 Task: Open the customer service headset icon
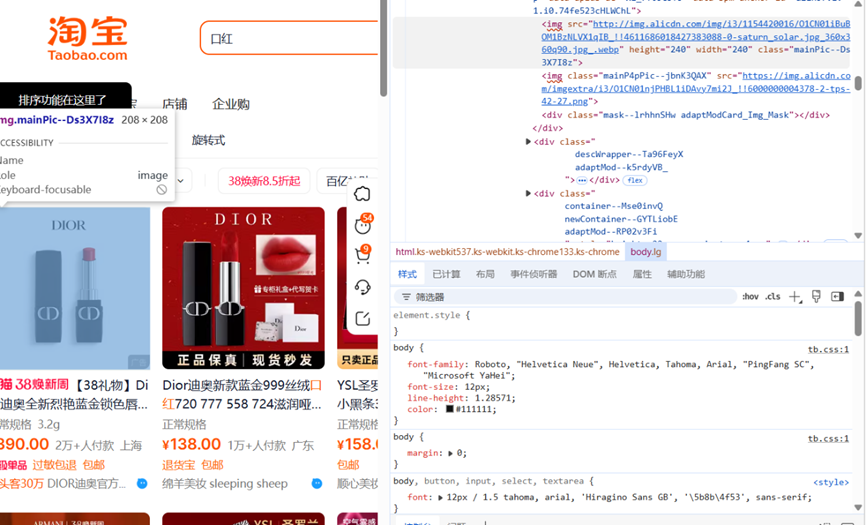362,287
